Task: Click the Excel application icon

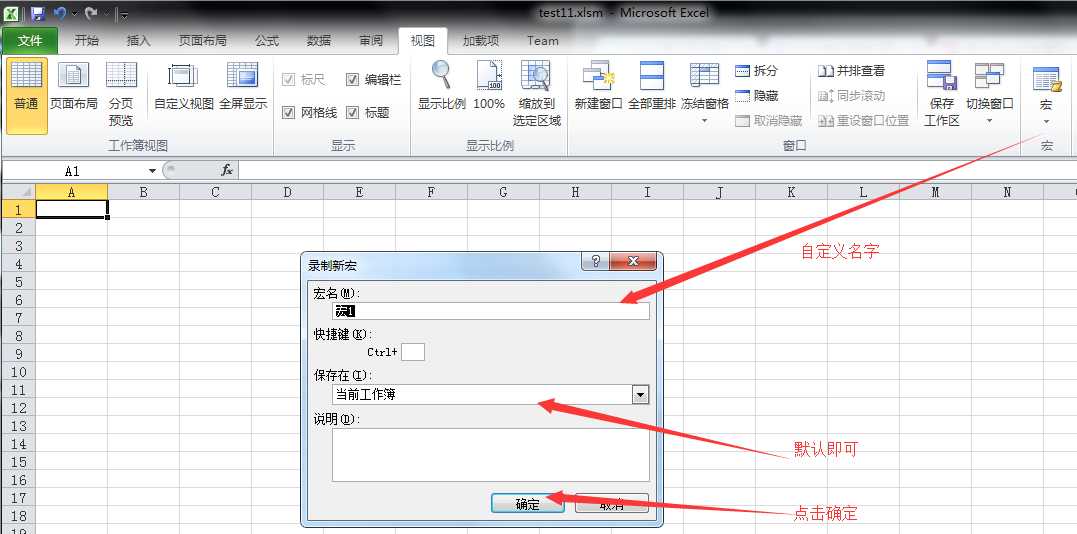Action: [11, 13]
